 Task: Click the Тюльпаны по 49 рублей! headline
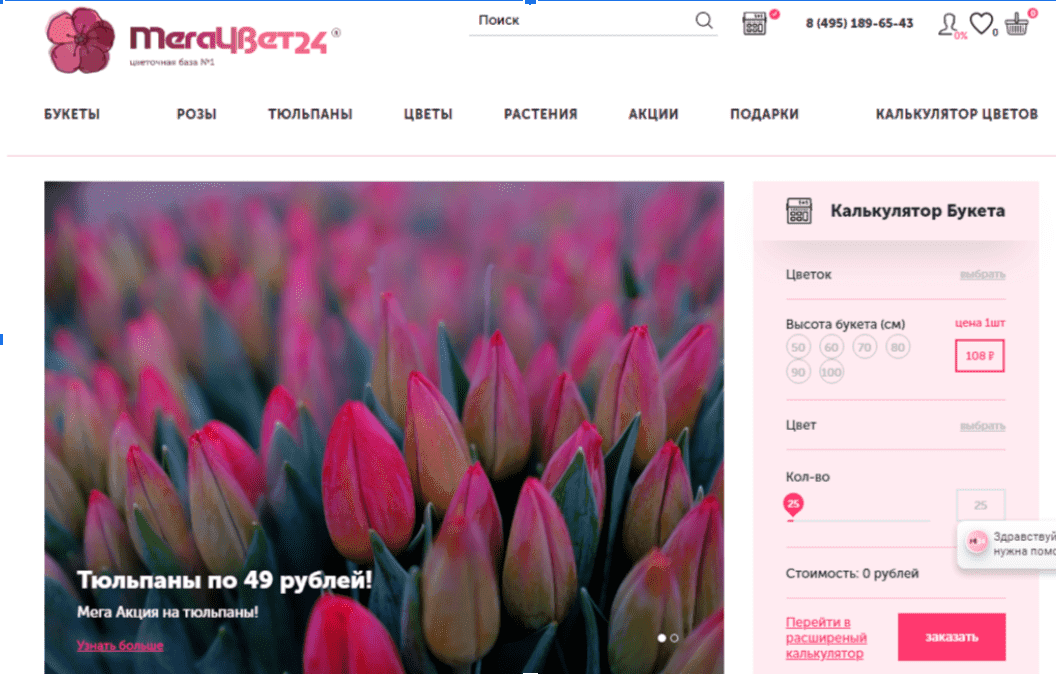[x=224, y=580]
